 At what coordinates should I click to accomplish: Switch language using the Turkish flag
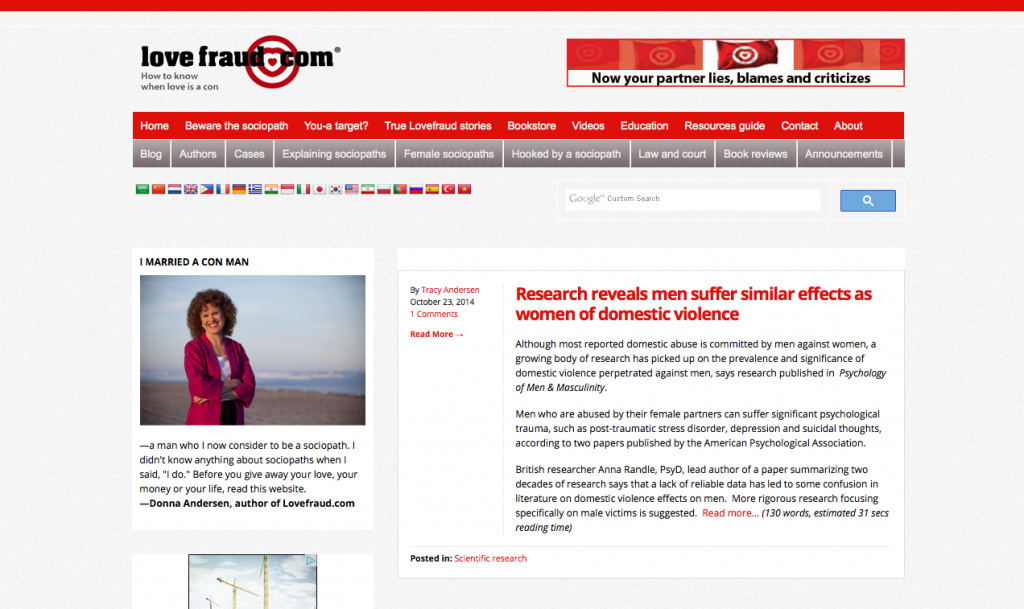448,189
